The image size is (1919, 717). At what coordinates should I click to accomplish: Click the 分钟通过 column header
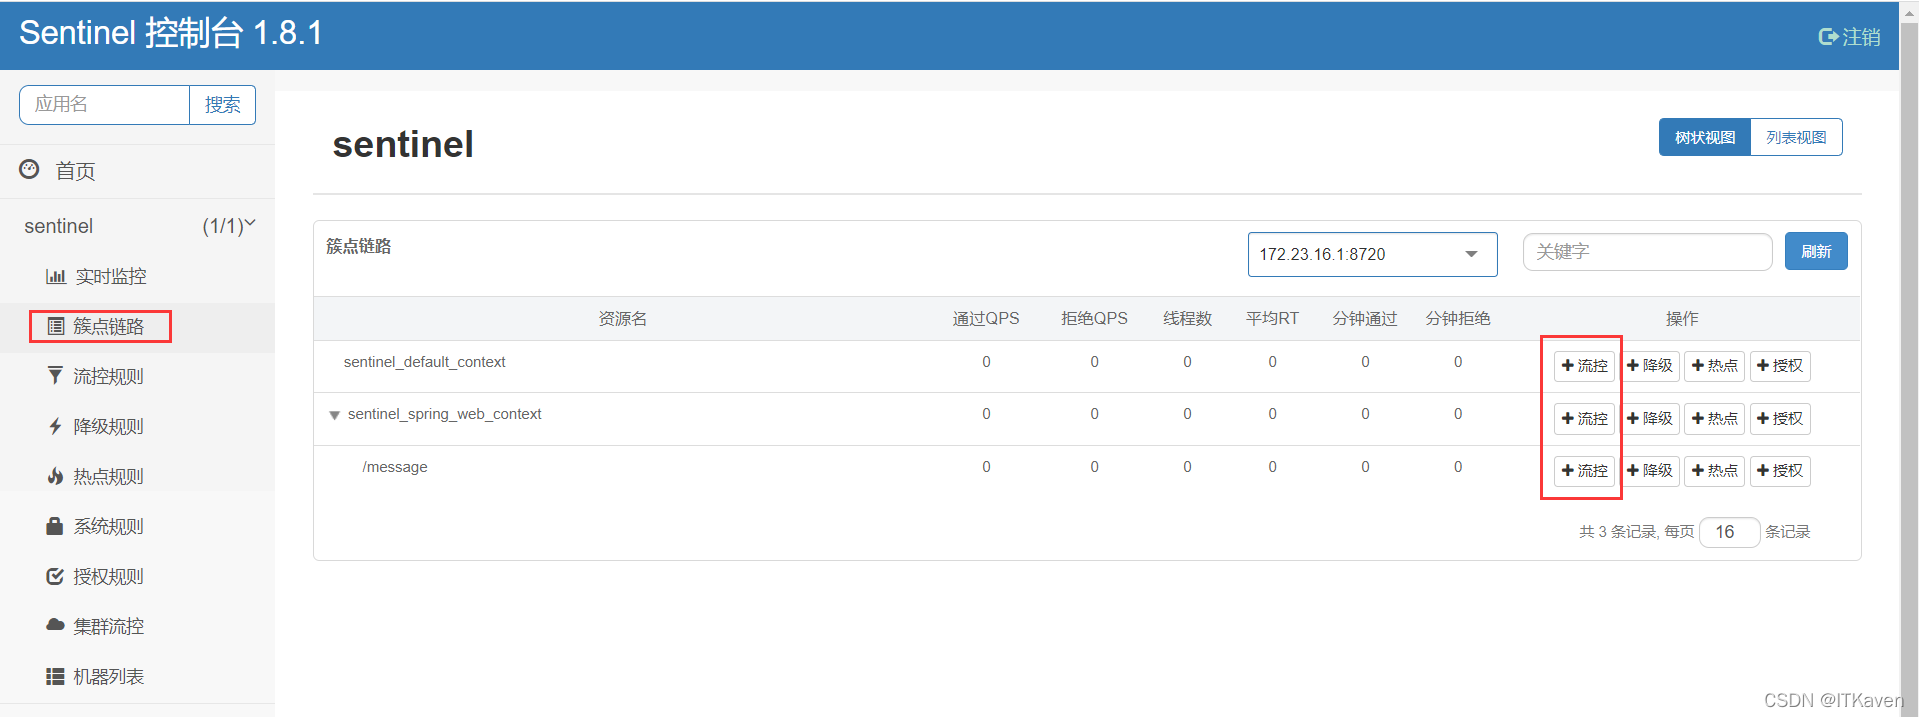tap(1365, 319)
